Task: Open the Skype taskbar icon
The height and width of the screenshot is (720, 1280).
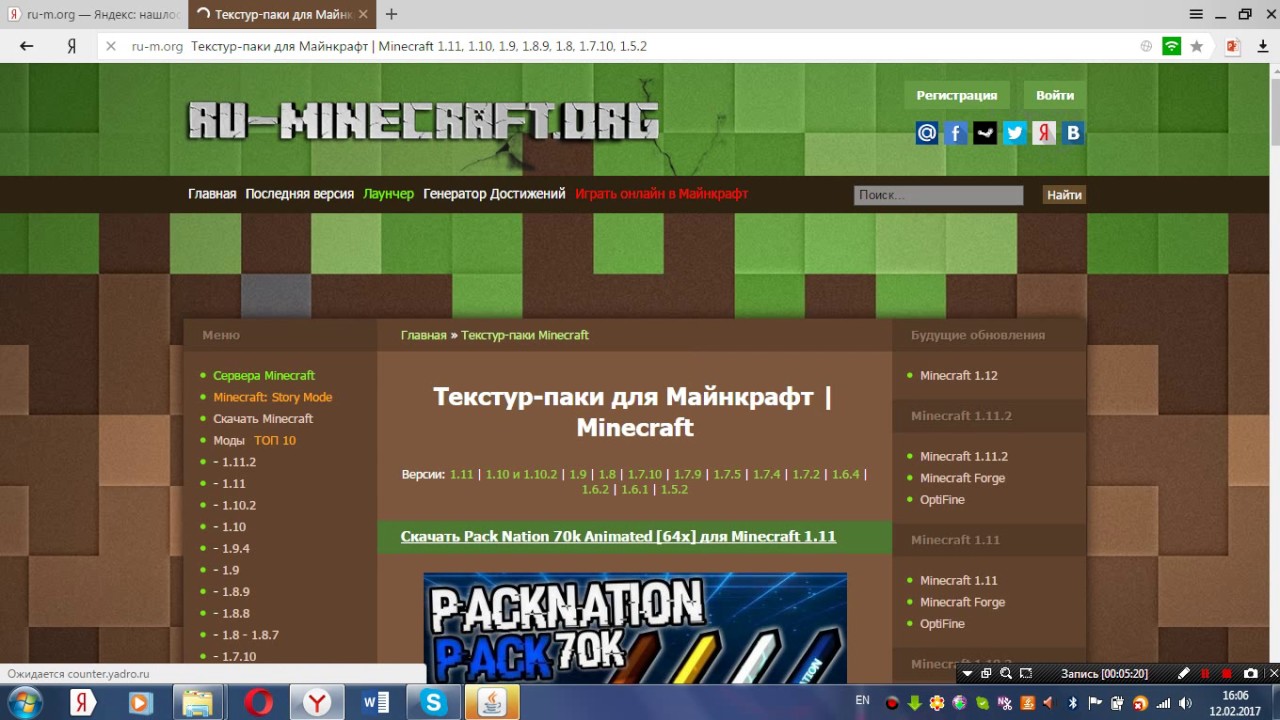Action: (433, 703)
